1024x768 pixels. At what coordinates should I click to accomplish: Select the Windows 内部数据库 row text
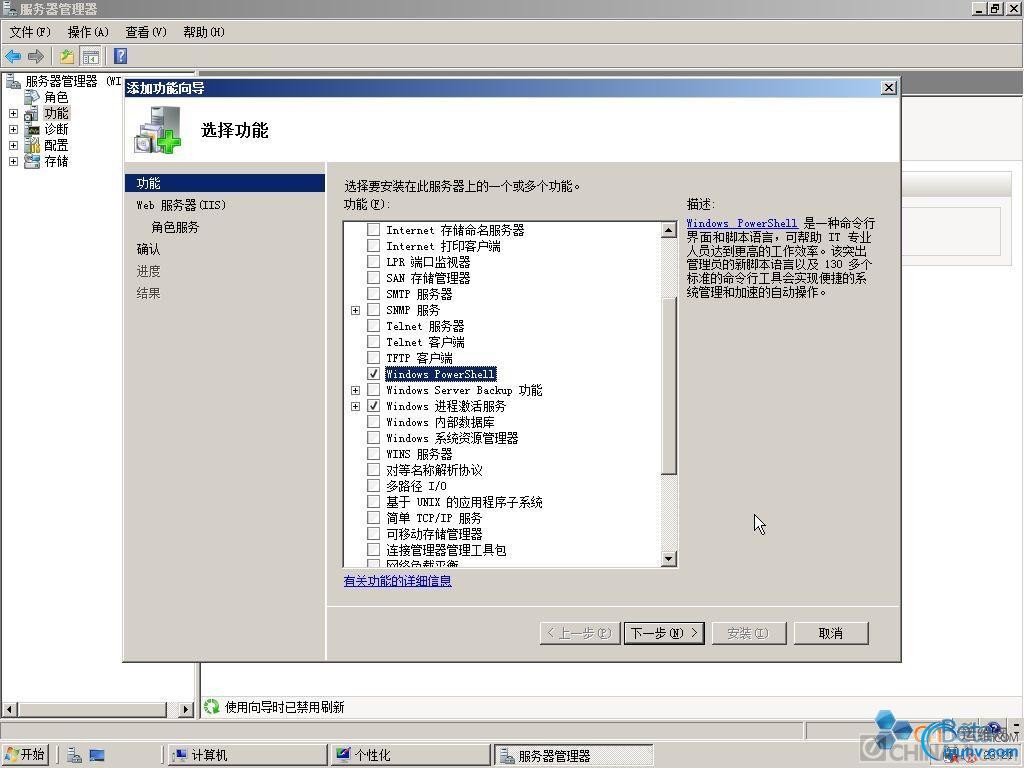(x=440, y=423)
